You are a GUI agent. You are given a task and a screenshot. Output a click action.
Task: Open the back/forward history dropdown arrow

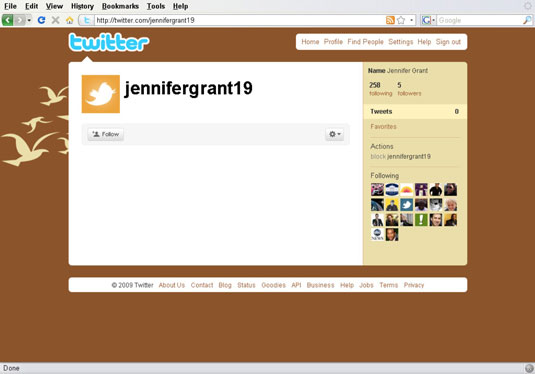tap(29, 20)
